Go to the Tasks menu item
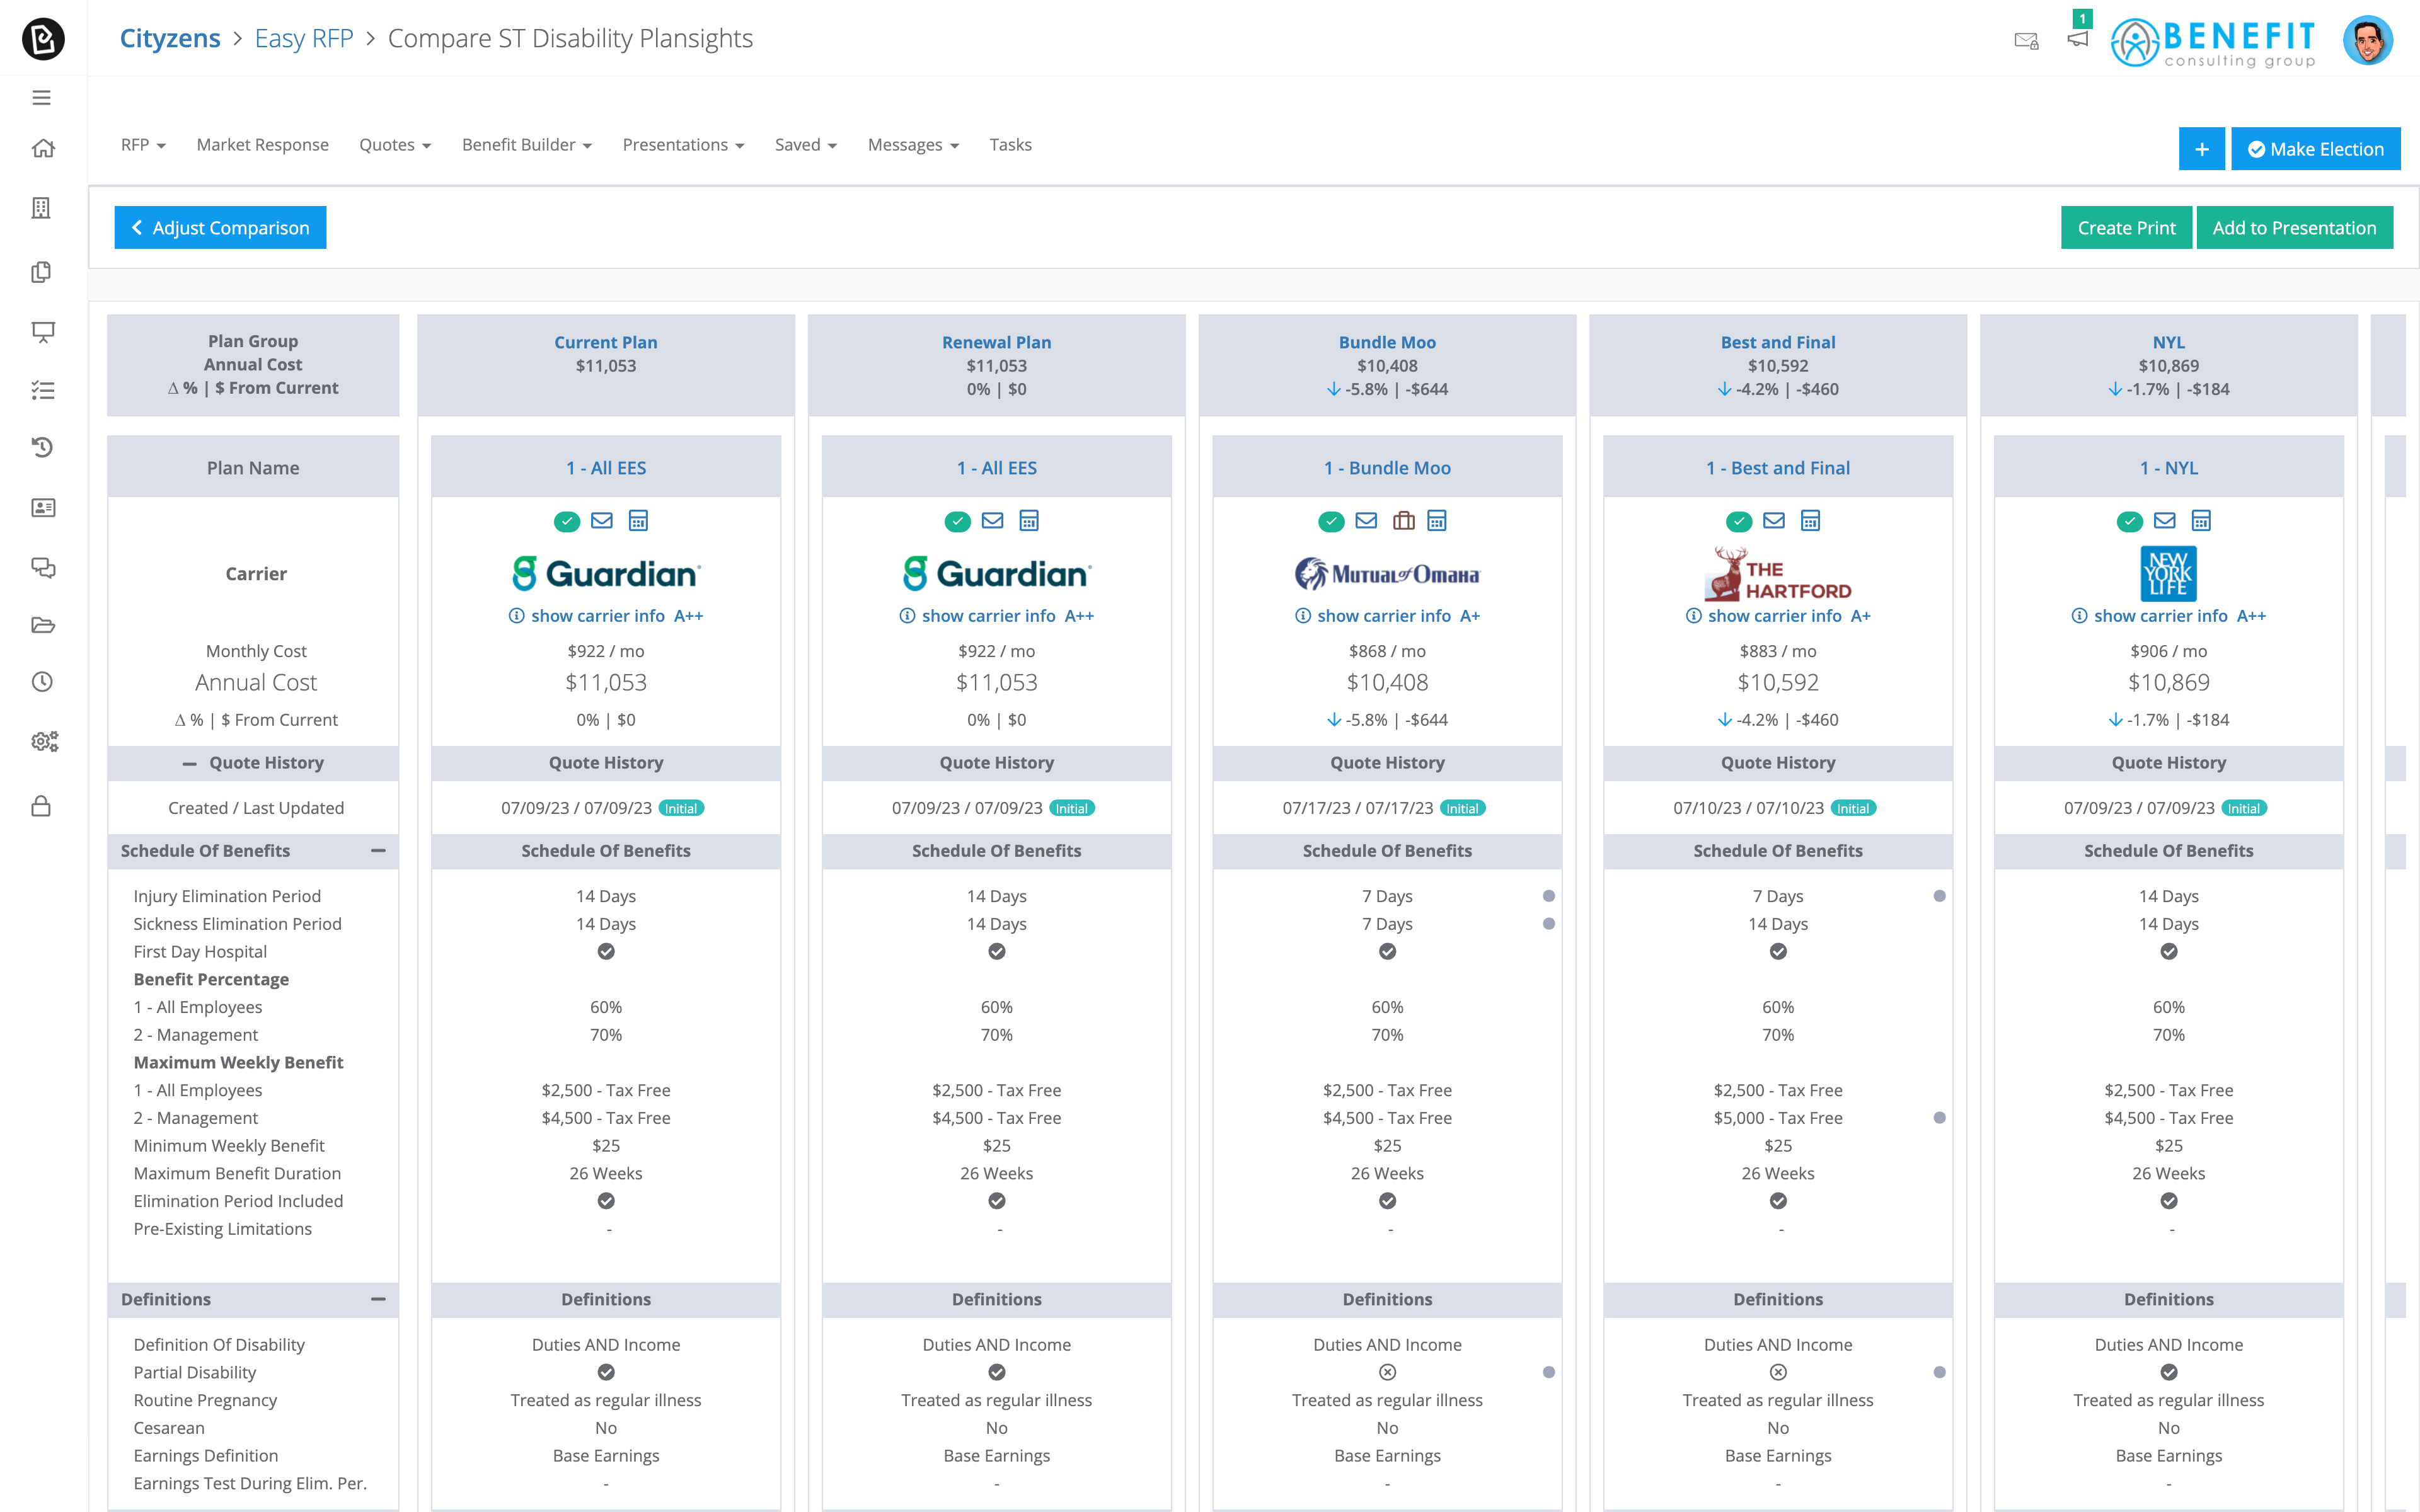 [1010, 145]
